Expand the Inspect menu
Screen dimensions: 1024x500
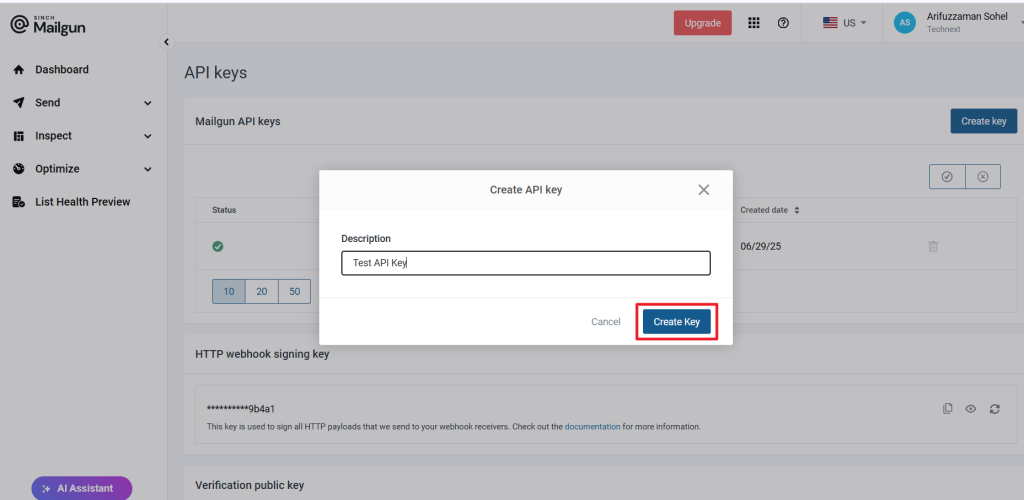(x=148, y=136)
